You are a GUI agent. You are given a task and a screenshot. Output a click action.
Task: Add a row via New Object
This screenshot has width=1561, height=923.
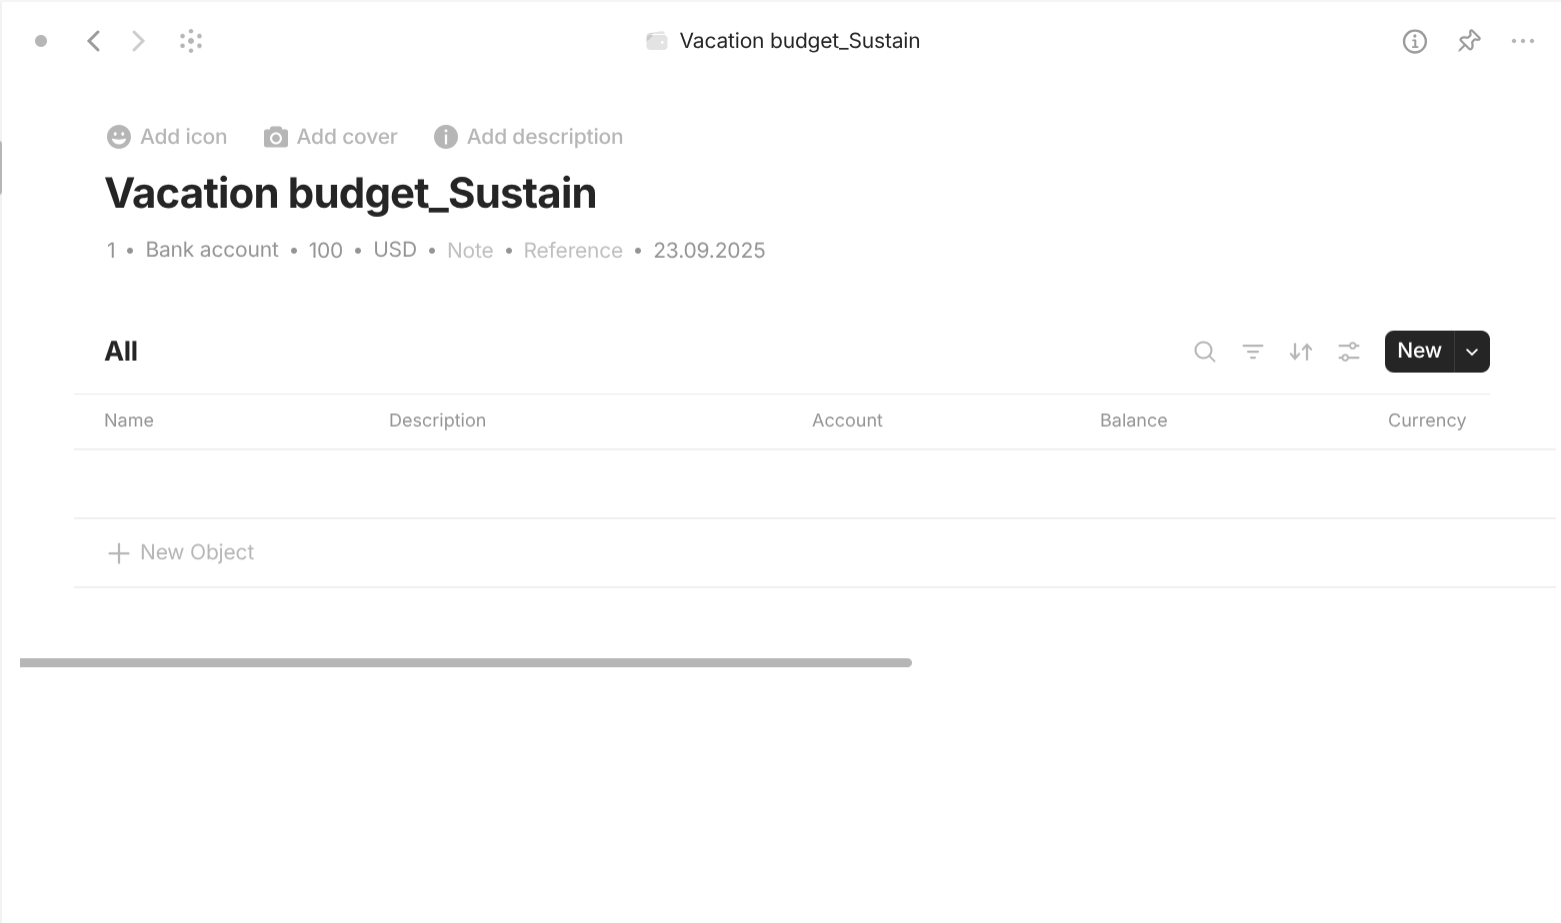click(180, 552)
